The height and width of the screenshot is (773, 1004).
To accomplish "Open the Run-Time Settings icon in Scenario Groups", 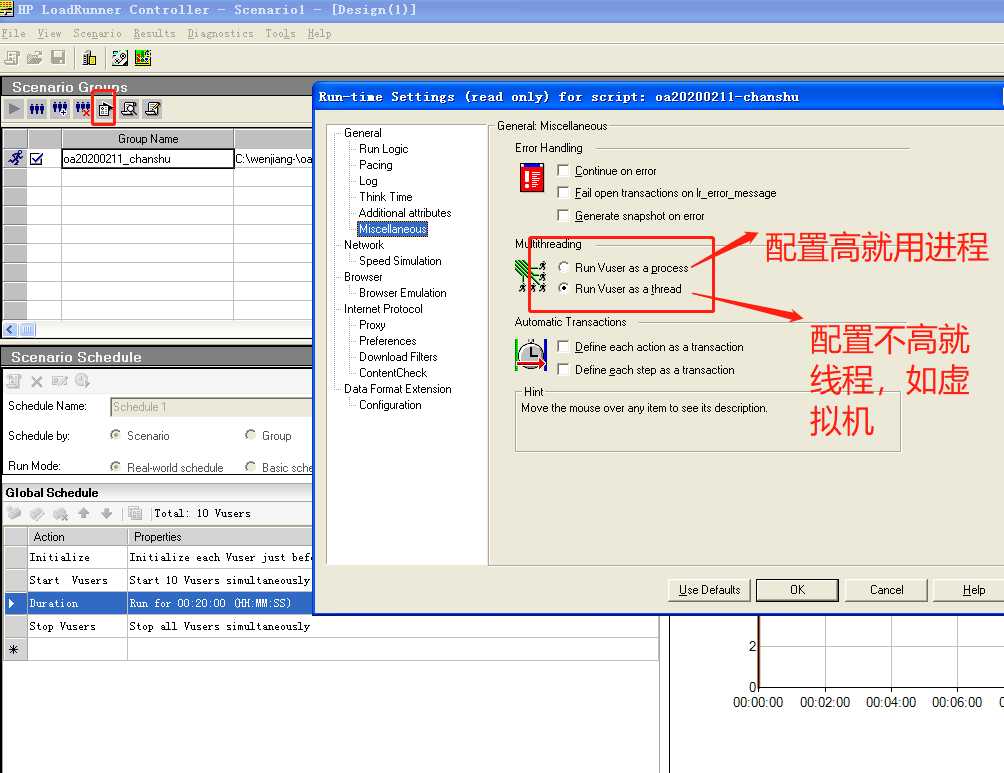I will (x=105, y=110).
